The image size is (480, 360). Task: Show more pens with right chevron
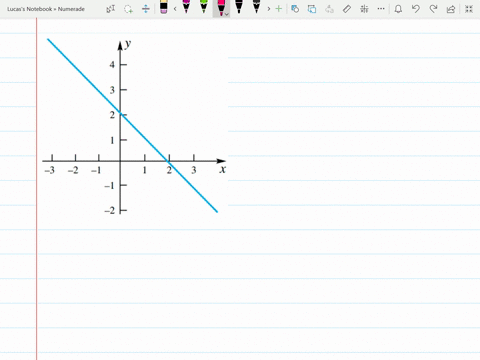coord(269,9)
